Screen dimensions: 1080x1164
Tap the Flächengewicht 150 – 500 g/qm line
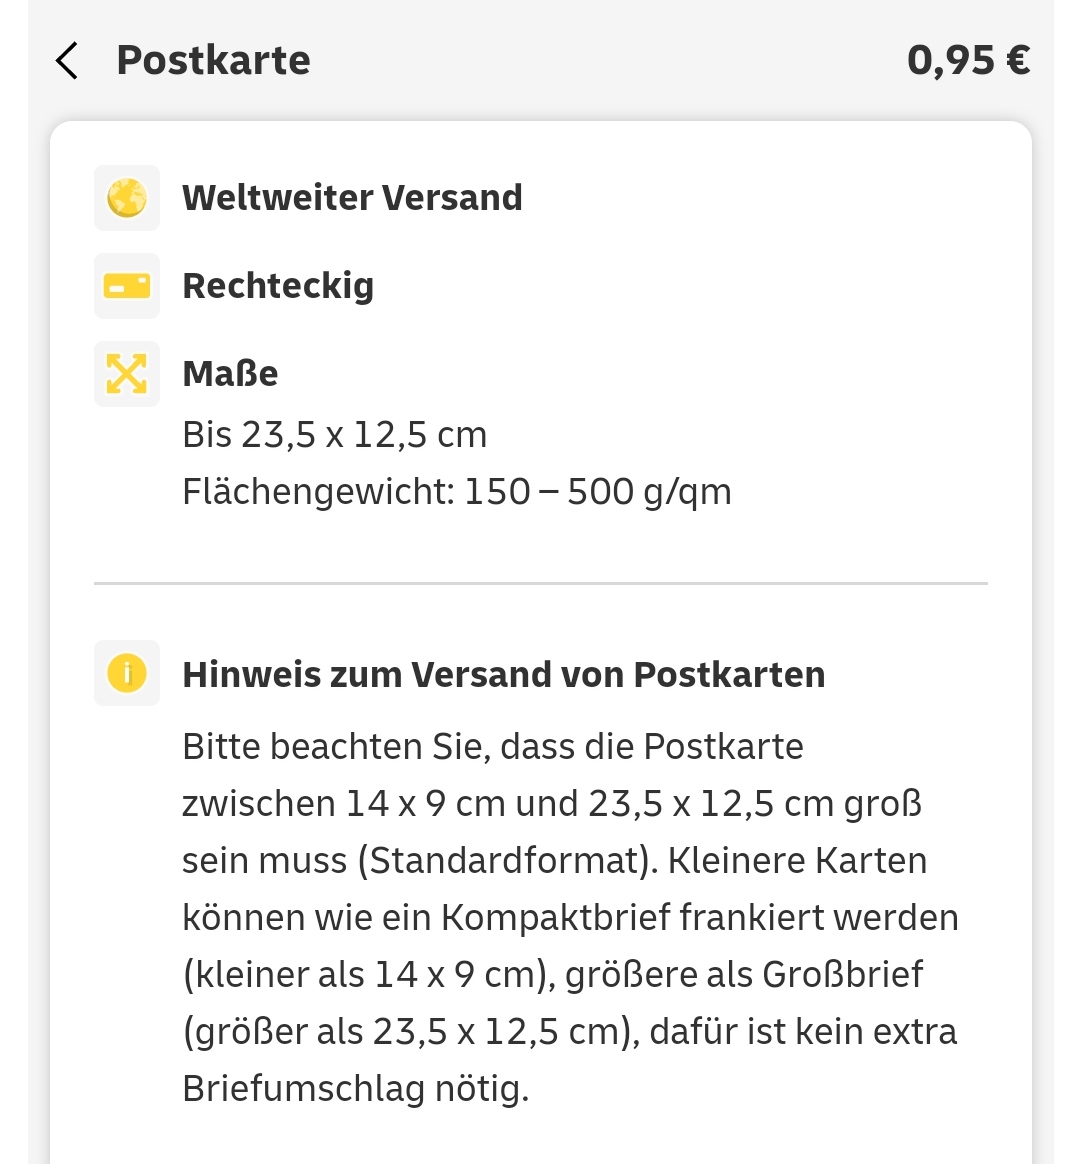[457, 493]
